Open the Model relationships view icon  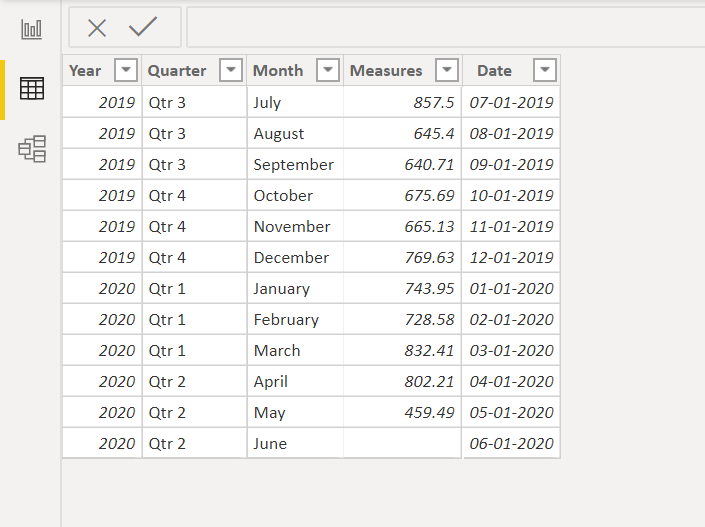point(31,149)
